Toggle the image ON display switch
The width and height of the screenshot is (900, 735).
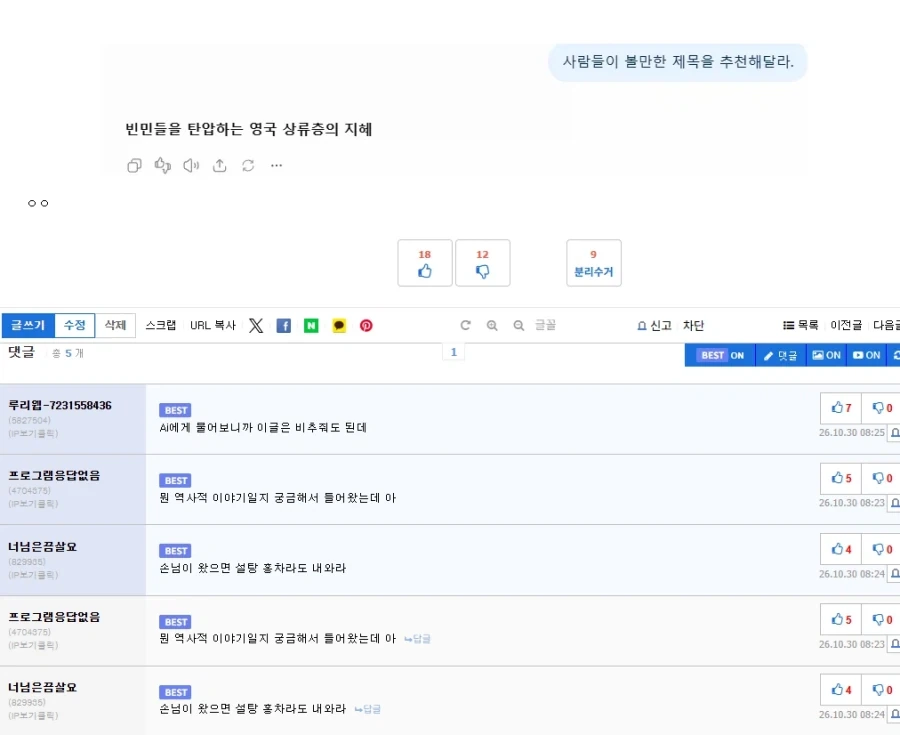pos(827,355)
